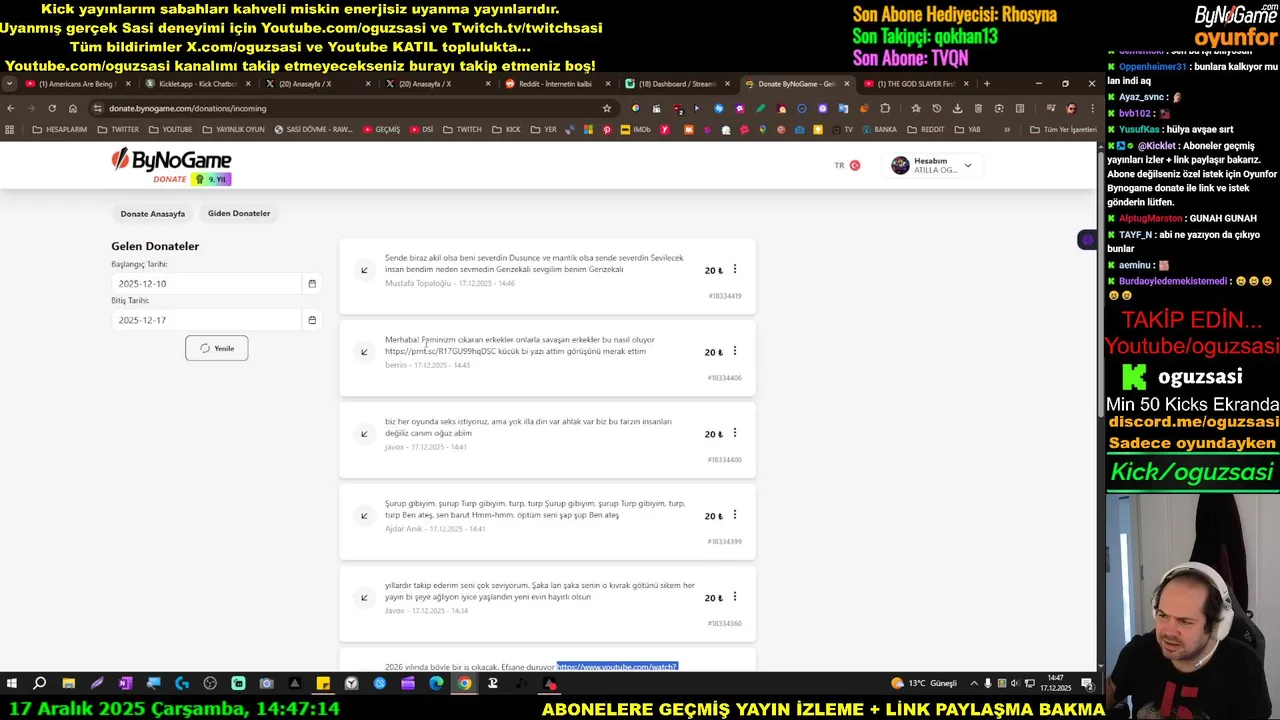Click the purple floating side icon
The height and width of the screenshot is (720, 1280).
click(1087, 240)
